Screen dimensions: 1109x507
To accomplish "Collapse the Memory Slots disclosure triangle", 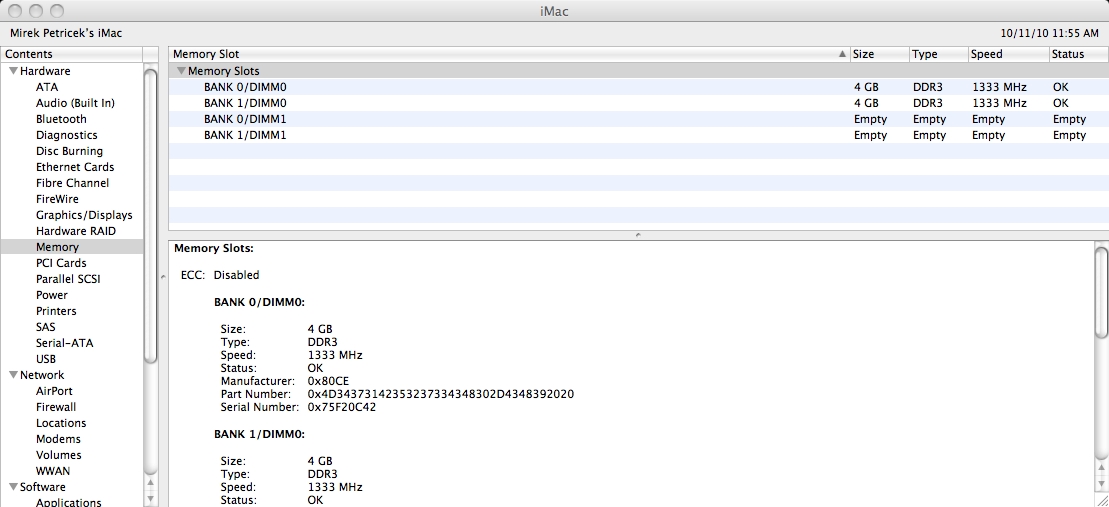I will pyautogui.click(x=181, y=71).
